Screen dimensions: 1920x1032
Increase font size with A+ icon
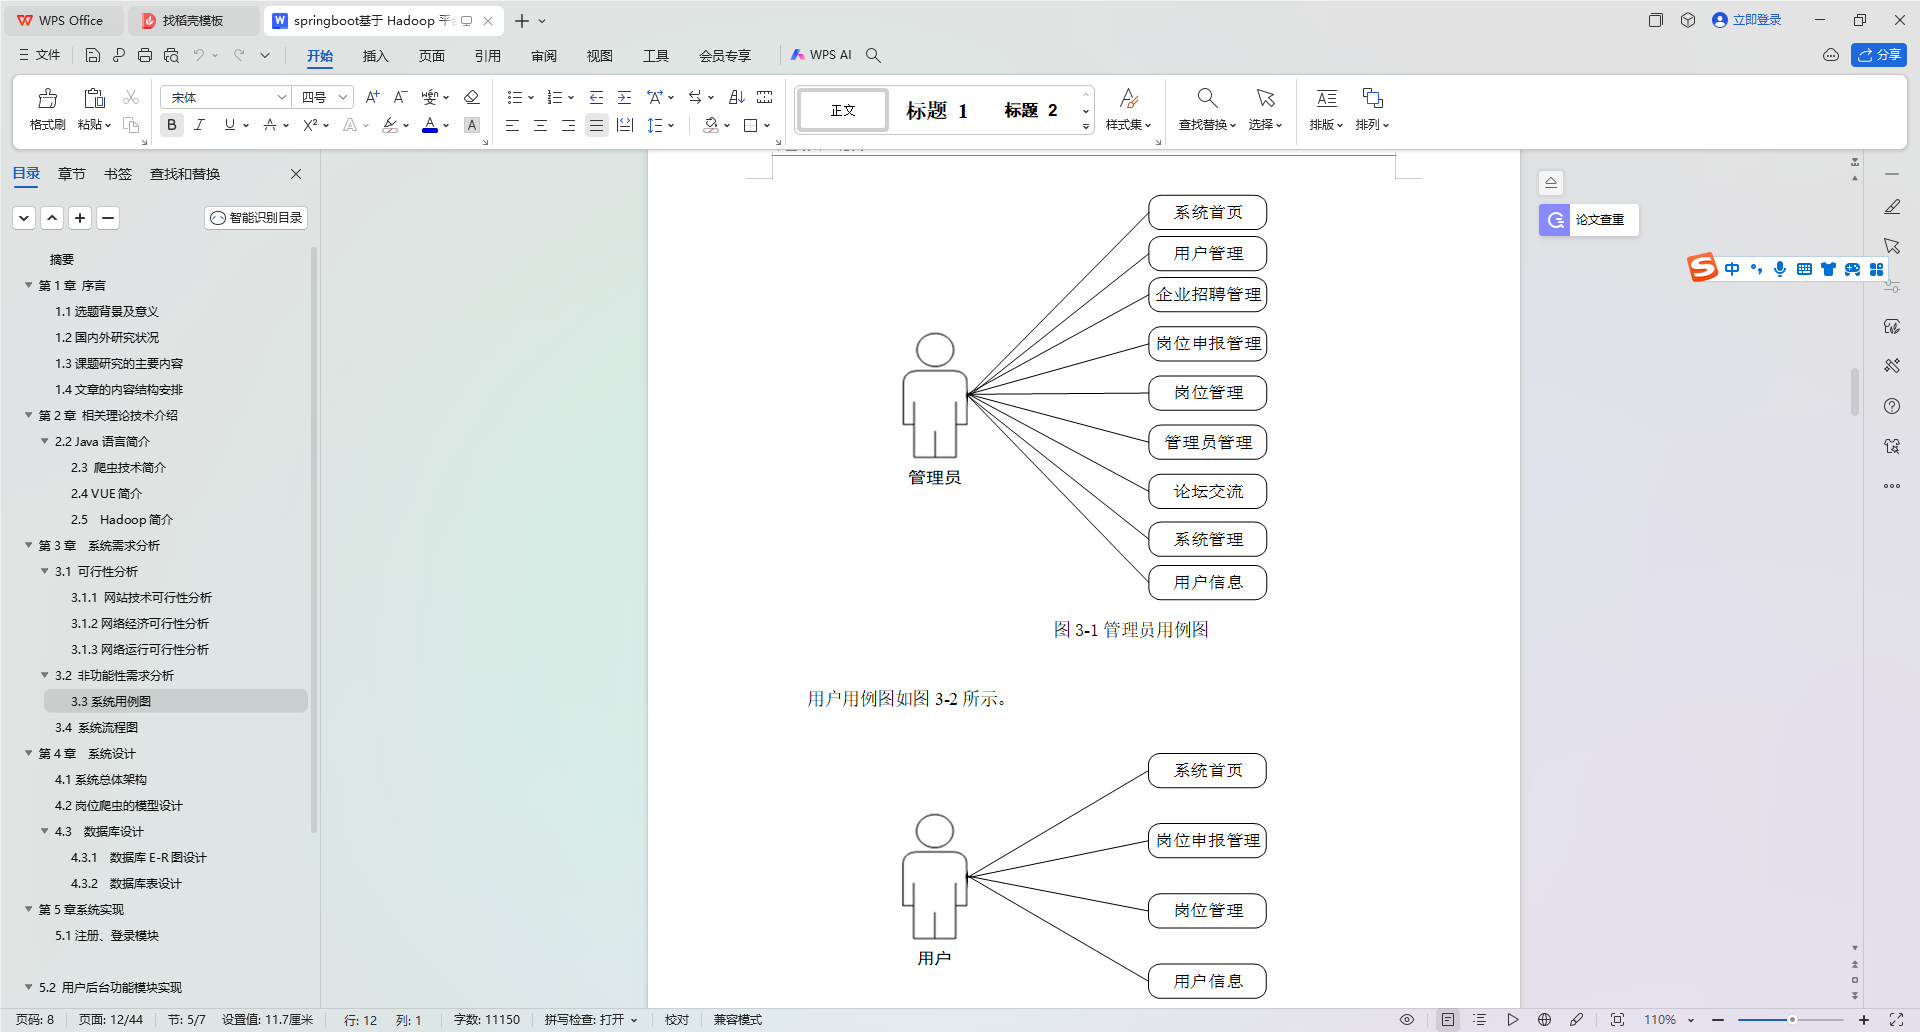[x=372, y=97]
